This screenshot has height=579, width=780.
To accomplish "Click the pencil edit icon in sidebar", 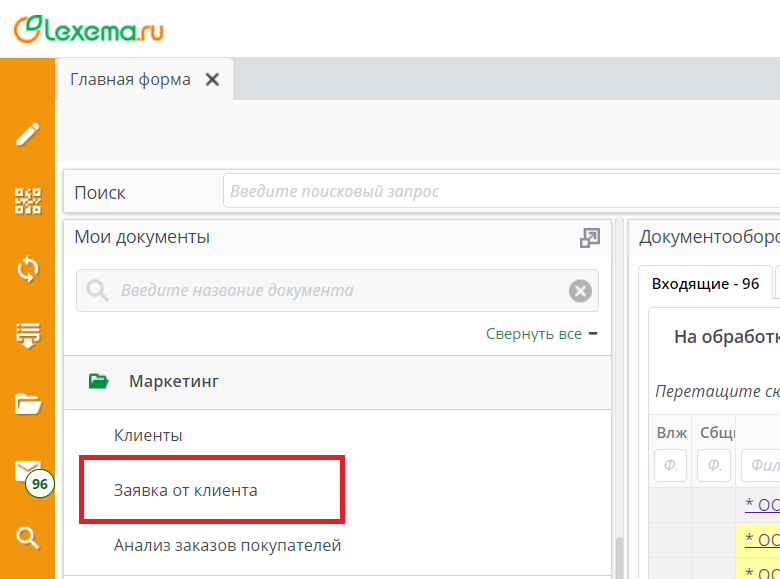I will click(28, 135).
